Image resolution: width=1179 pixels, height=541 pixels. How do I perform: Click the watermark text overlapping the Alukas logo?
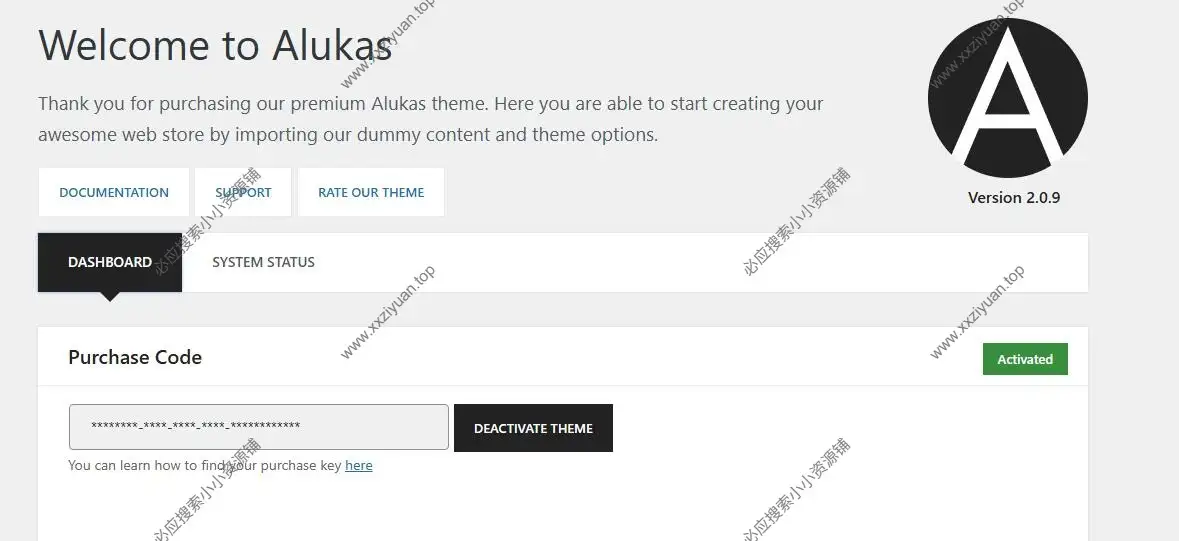point(975,45)
